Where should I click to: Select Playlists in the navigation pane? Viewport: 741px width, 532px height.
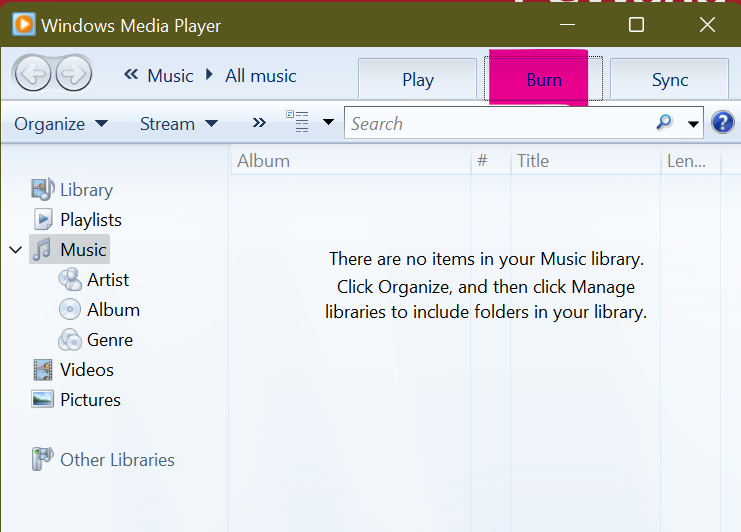(91, 220)
